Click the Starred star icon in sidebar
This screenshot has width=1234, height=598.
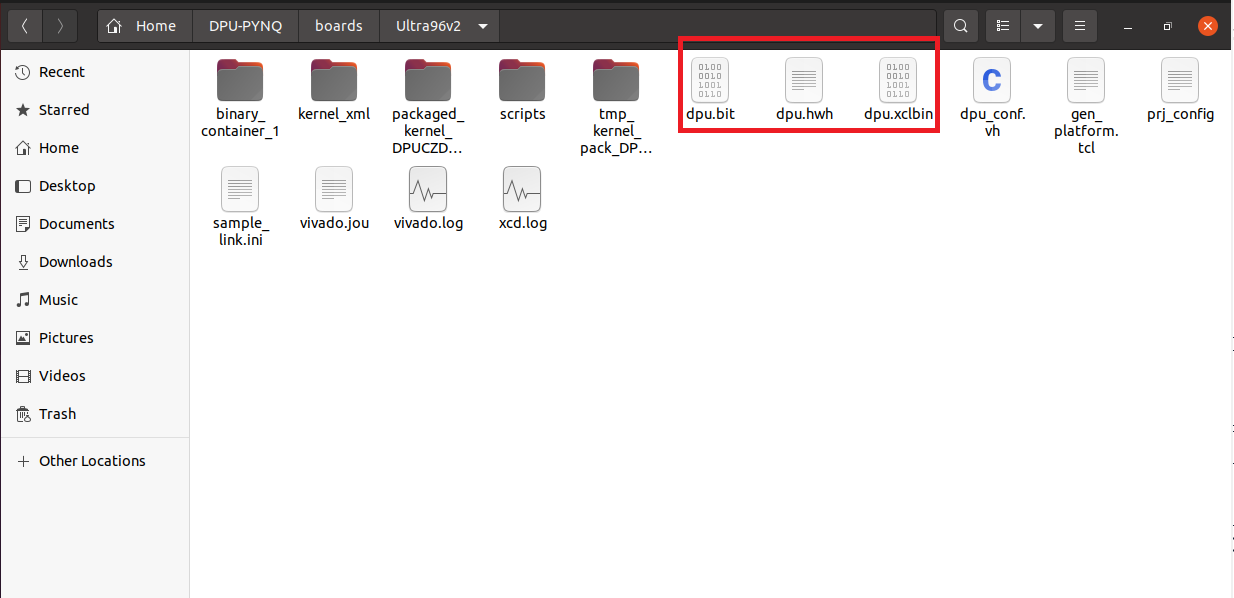point(23,110)
